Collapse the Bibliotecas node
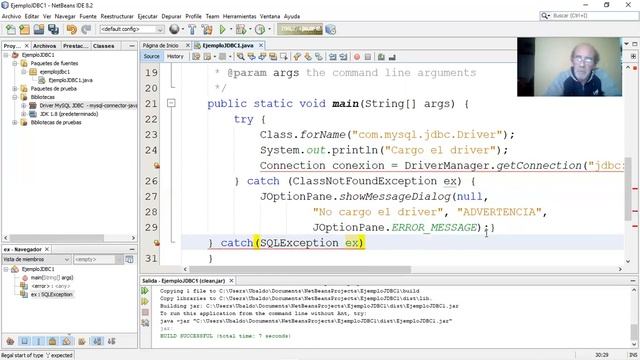 tap(15, 97)
